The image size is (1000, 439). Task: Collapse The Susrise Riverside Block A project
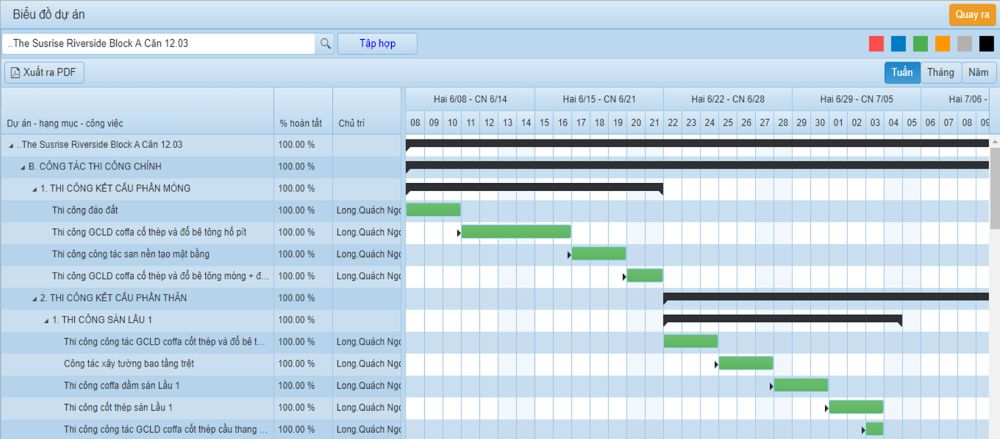[10, 144]
